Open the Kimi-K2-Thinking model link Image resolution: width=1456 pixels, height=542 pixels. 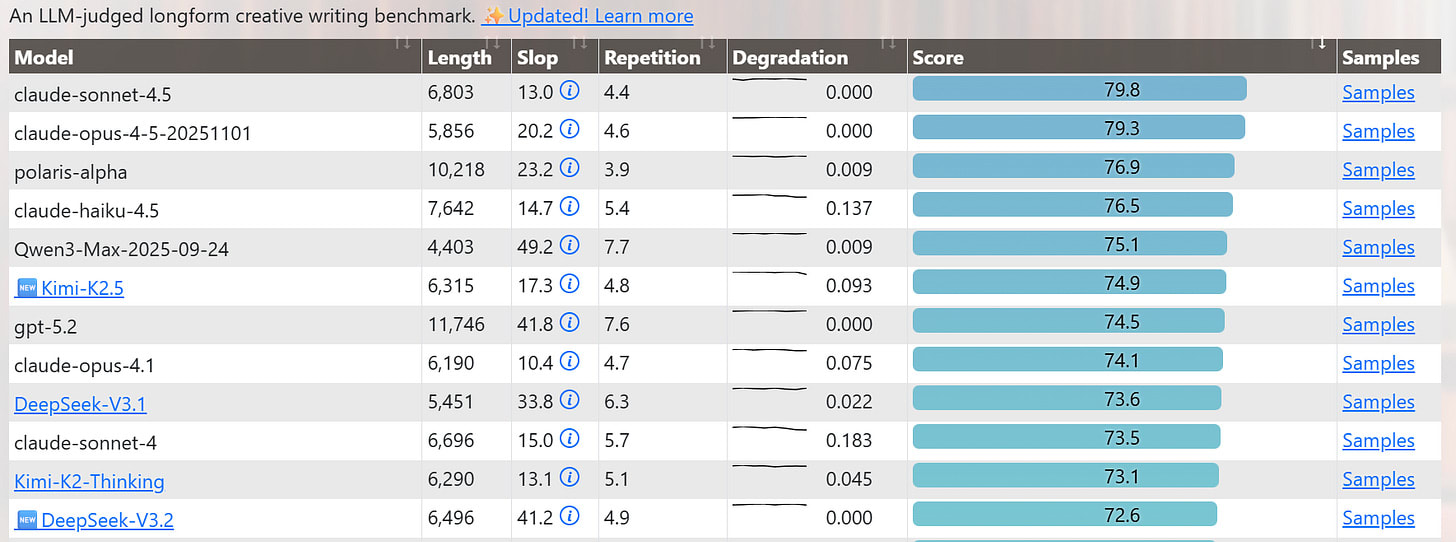(89, 481)
